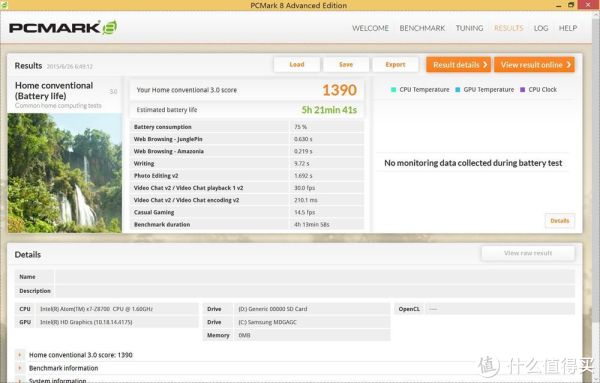The height and width of the screenshot is (383, 600).
Task: Switch to the Benchmark tab
Action: pyautogui.click(x=422, y=28)
